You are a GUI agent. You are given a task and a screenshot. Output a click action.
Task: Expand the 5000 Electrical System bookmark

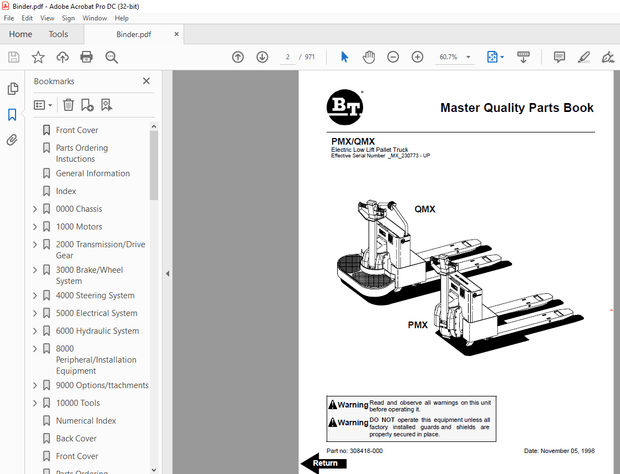35,313
